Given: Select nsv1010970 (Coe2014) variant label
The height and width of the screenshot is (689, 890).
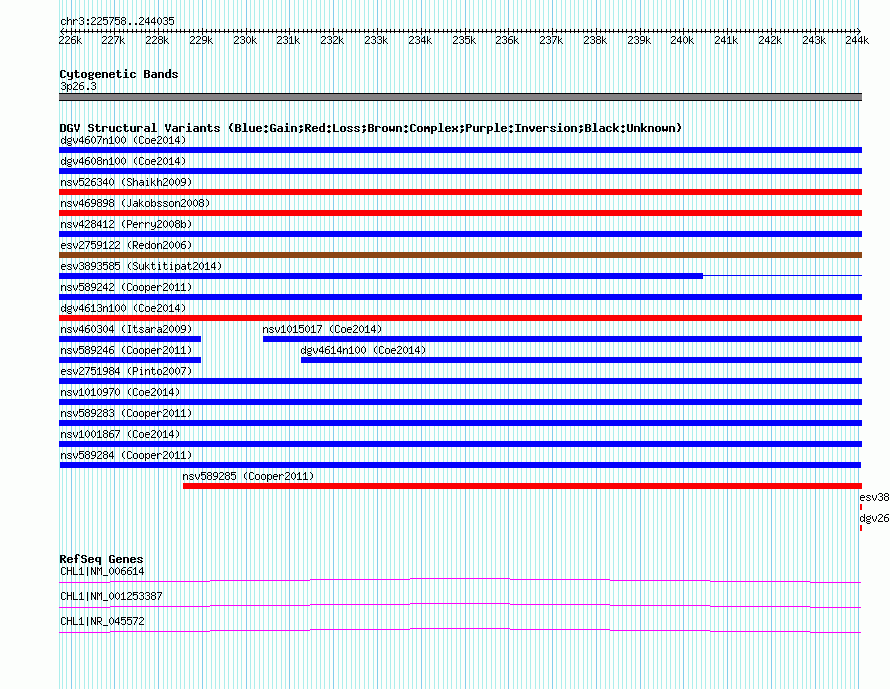Looking at the screenshot, I should coord(120,392).
